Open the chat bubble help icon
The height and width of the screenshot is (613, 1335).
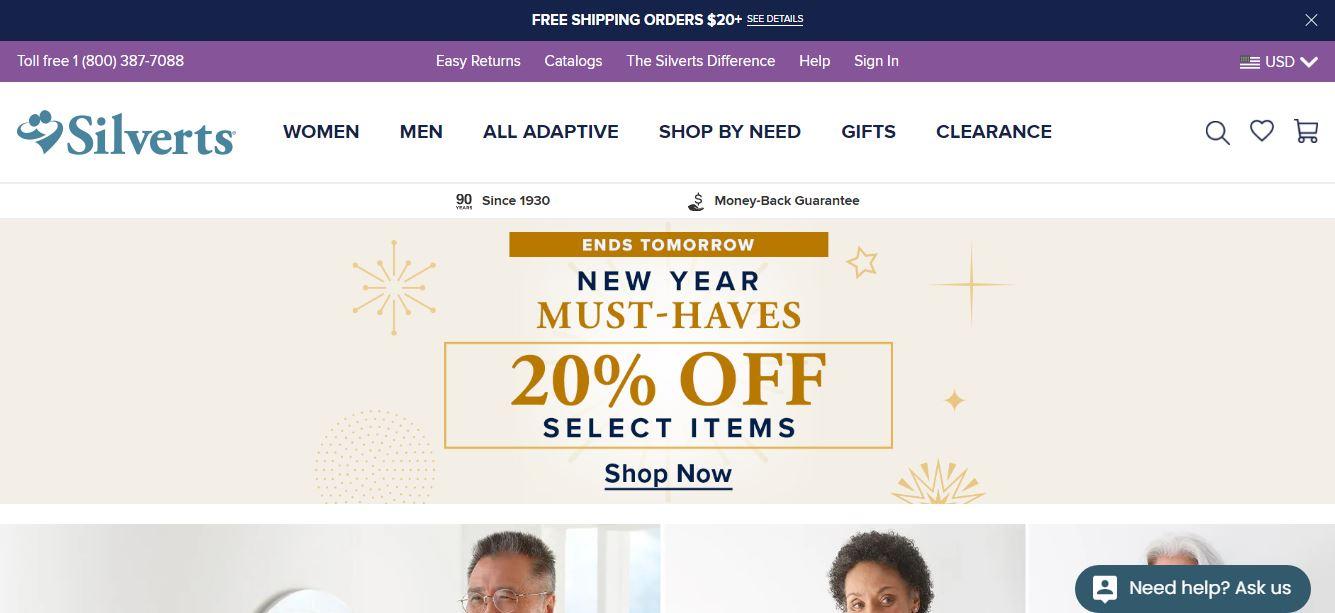(1105, 588)
